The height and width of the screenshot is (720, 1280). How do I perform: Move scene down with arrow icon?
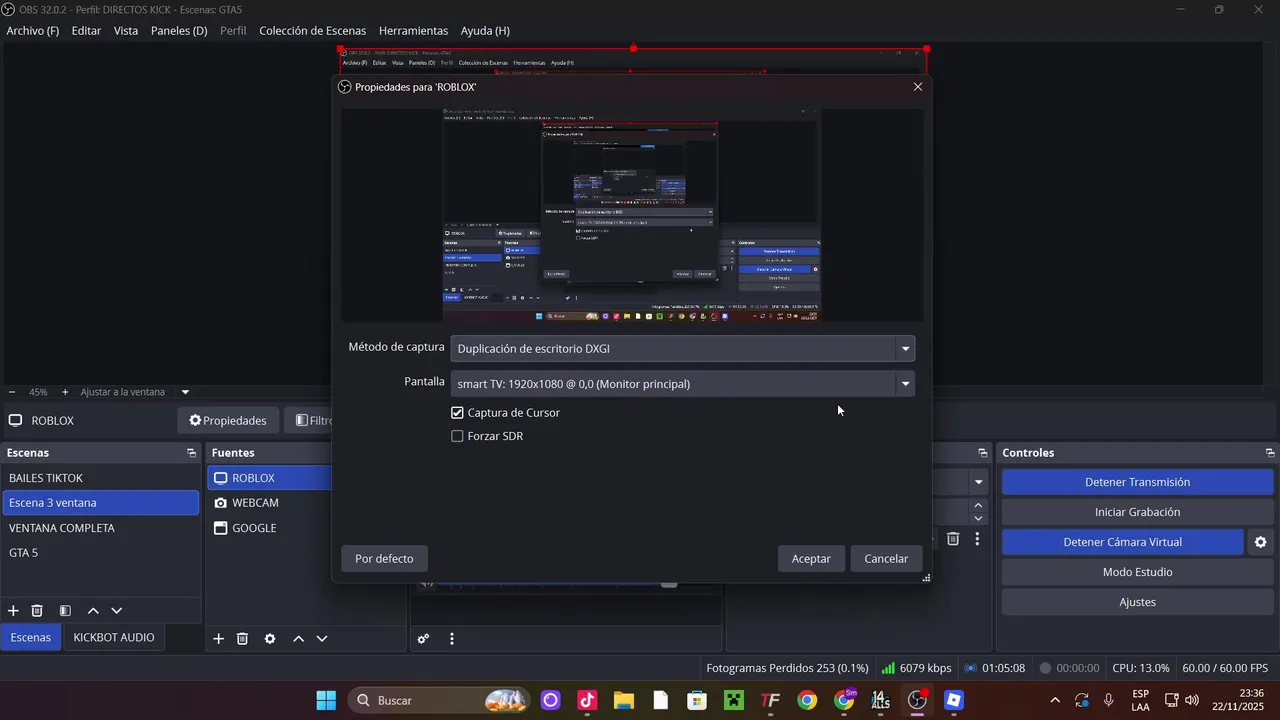click(117, 611)
